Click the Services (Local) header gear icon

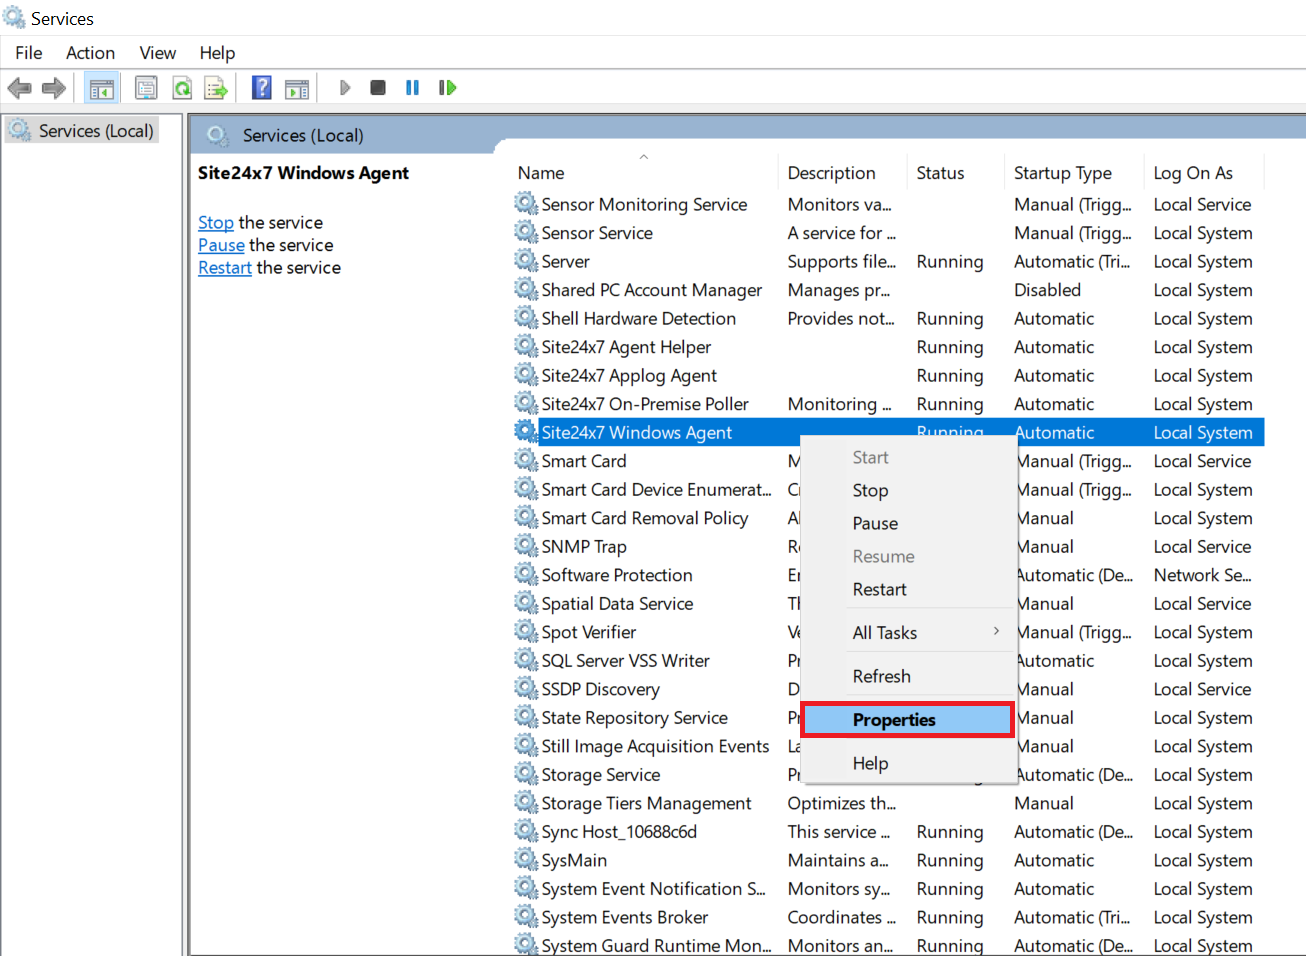(218, 135)
